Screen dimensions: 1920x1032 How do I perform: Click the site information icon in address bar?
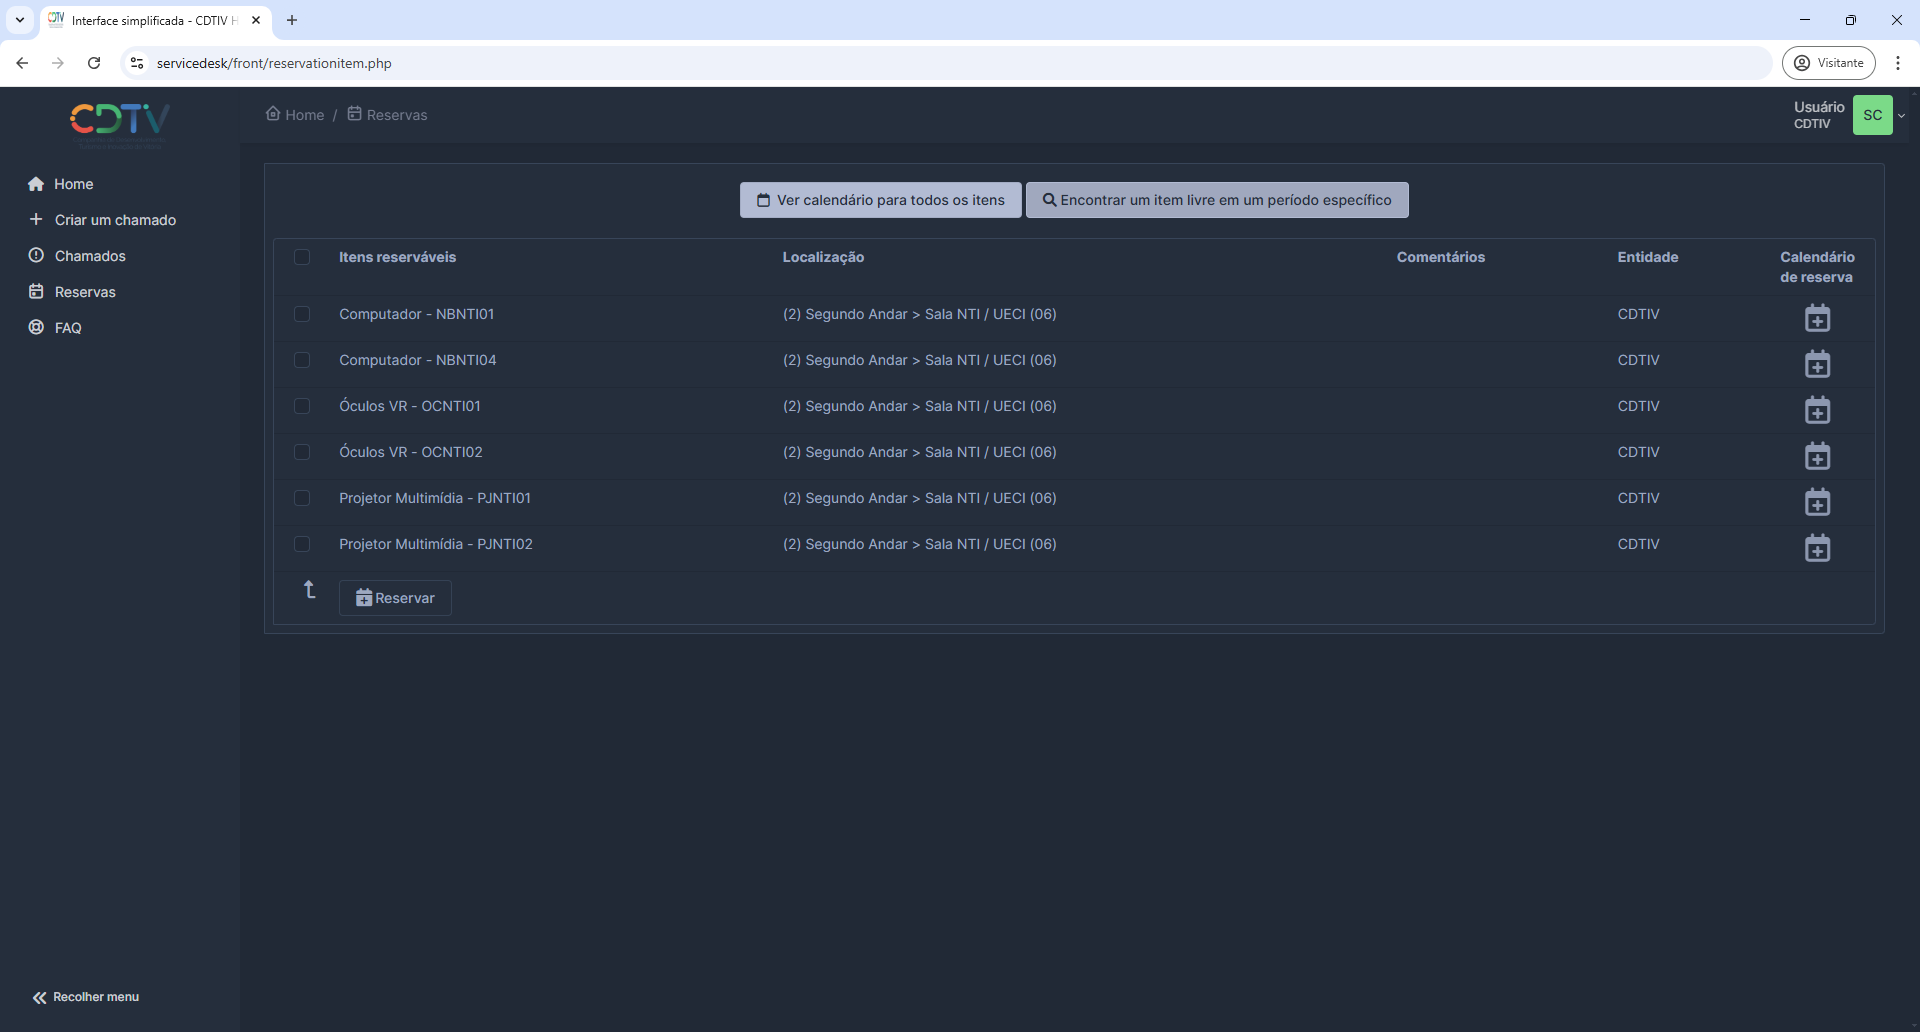pyautogui.click(x=137, y=63)
